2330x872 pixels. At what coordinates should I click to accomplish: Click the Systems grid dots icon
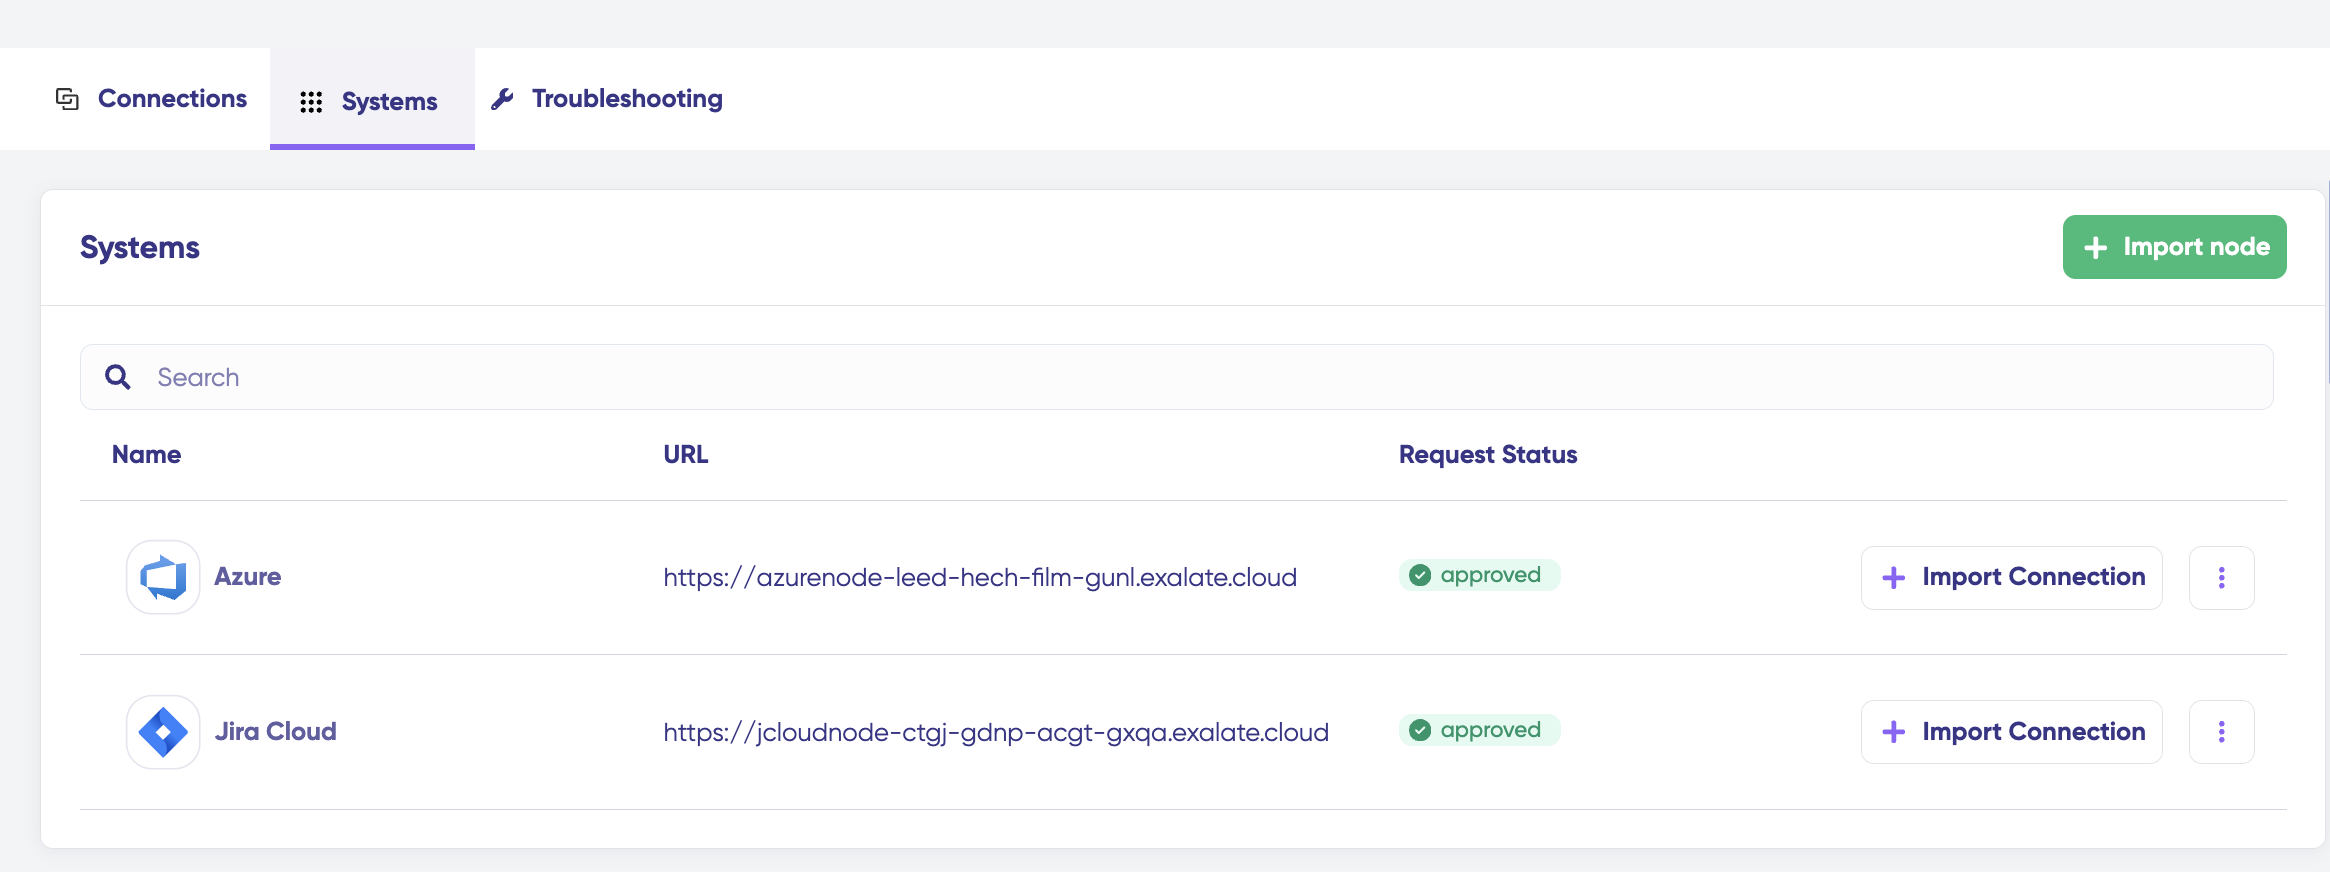tap(311, 102)
